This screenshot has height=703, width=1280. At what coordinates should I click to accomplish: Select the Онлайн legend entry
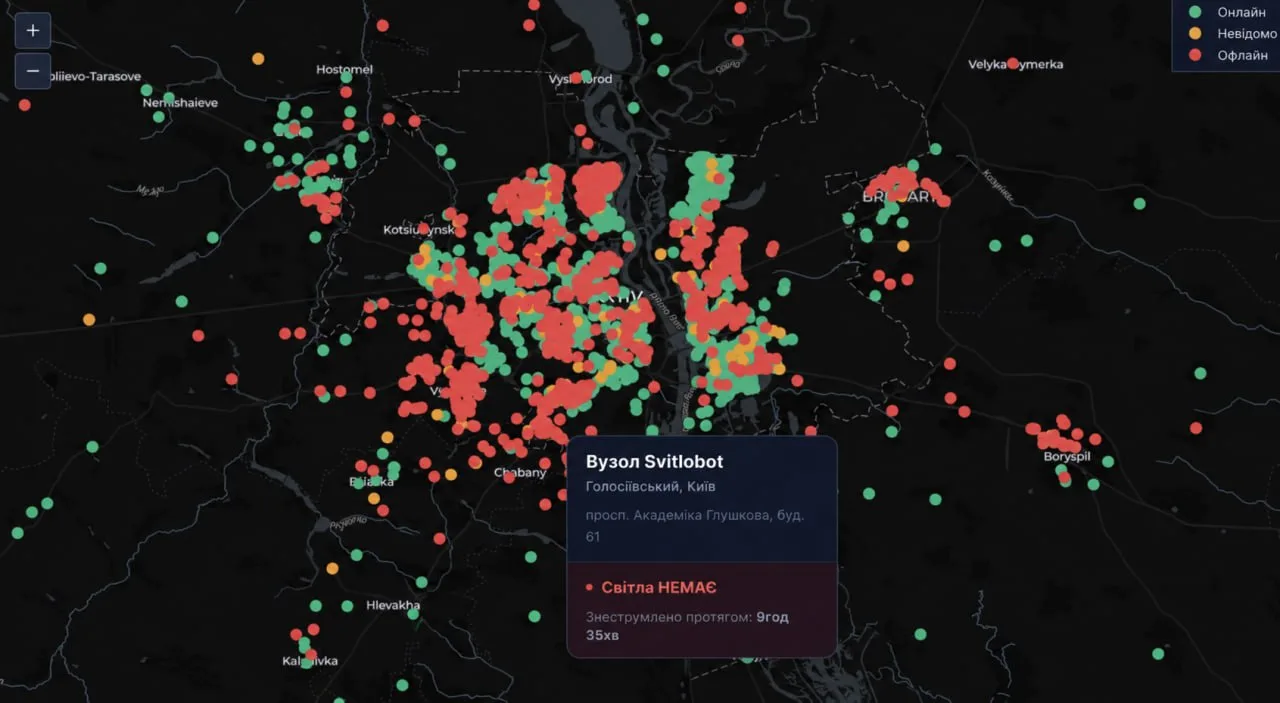(x=1230, y=12)
